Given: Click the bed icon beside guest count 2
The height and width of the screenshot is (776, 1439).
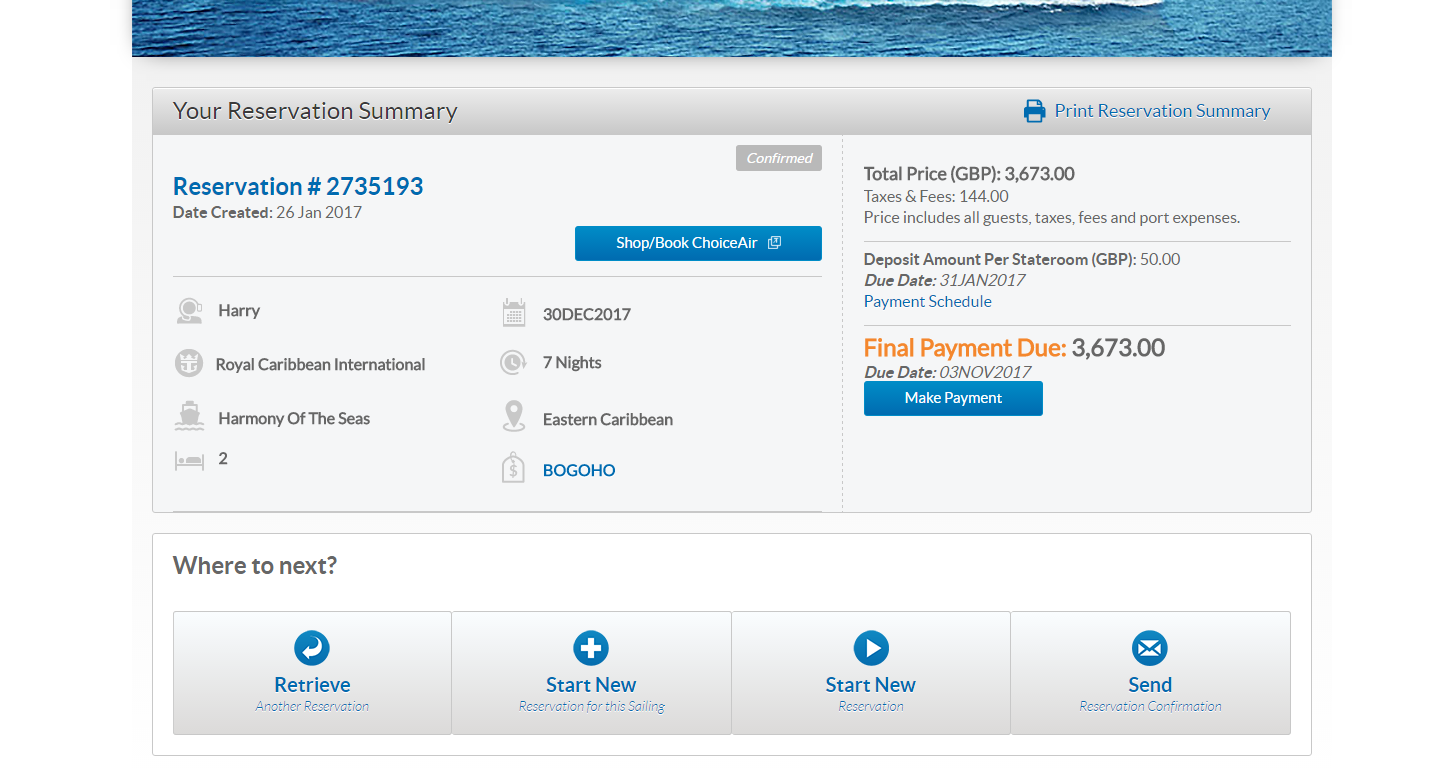Looking at the screenshot, I should coord(189,460).
